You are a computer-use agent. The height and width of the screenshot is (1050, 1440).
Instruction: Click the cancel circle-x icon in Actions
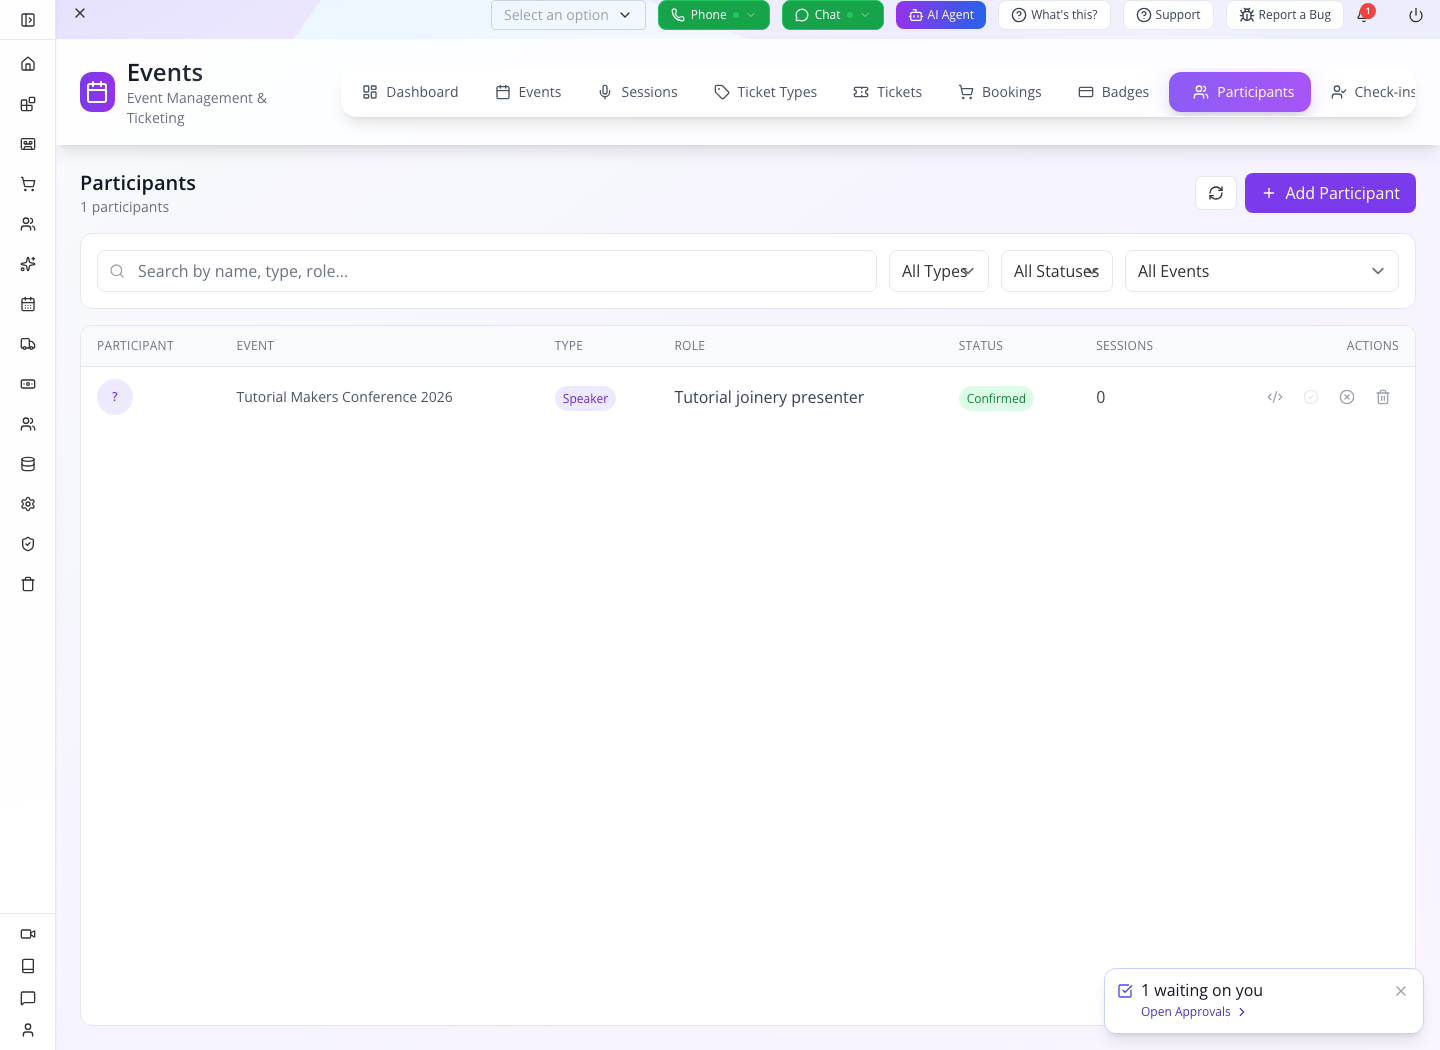tap(1347, 397)
